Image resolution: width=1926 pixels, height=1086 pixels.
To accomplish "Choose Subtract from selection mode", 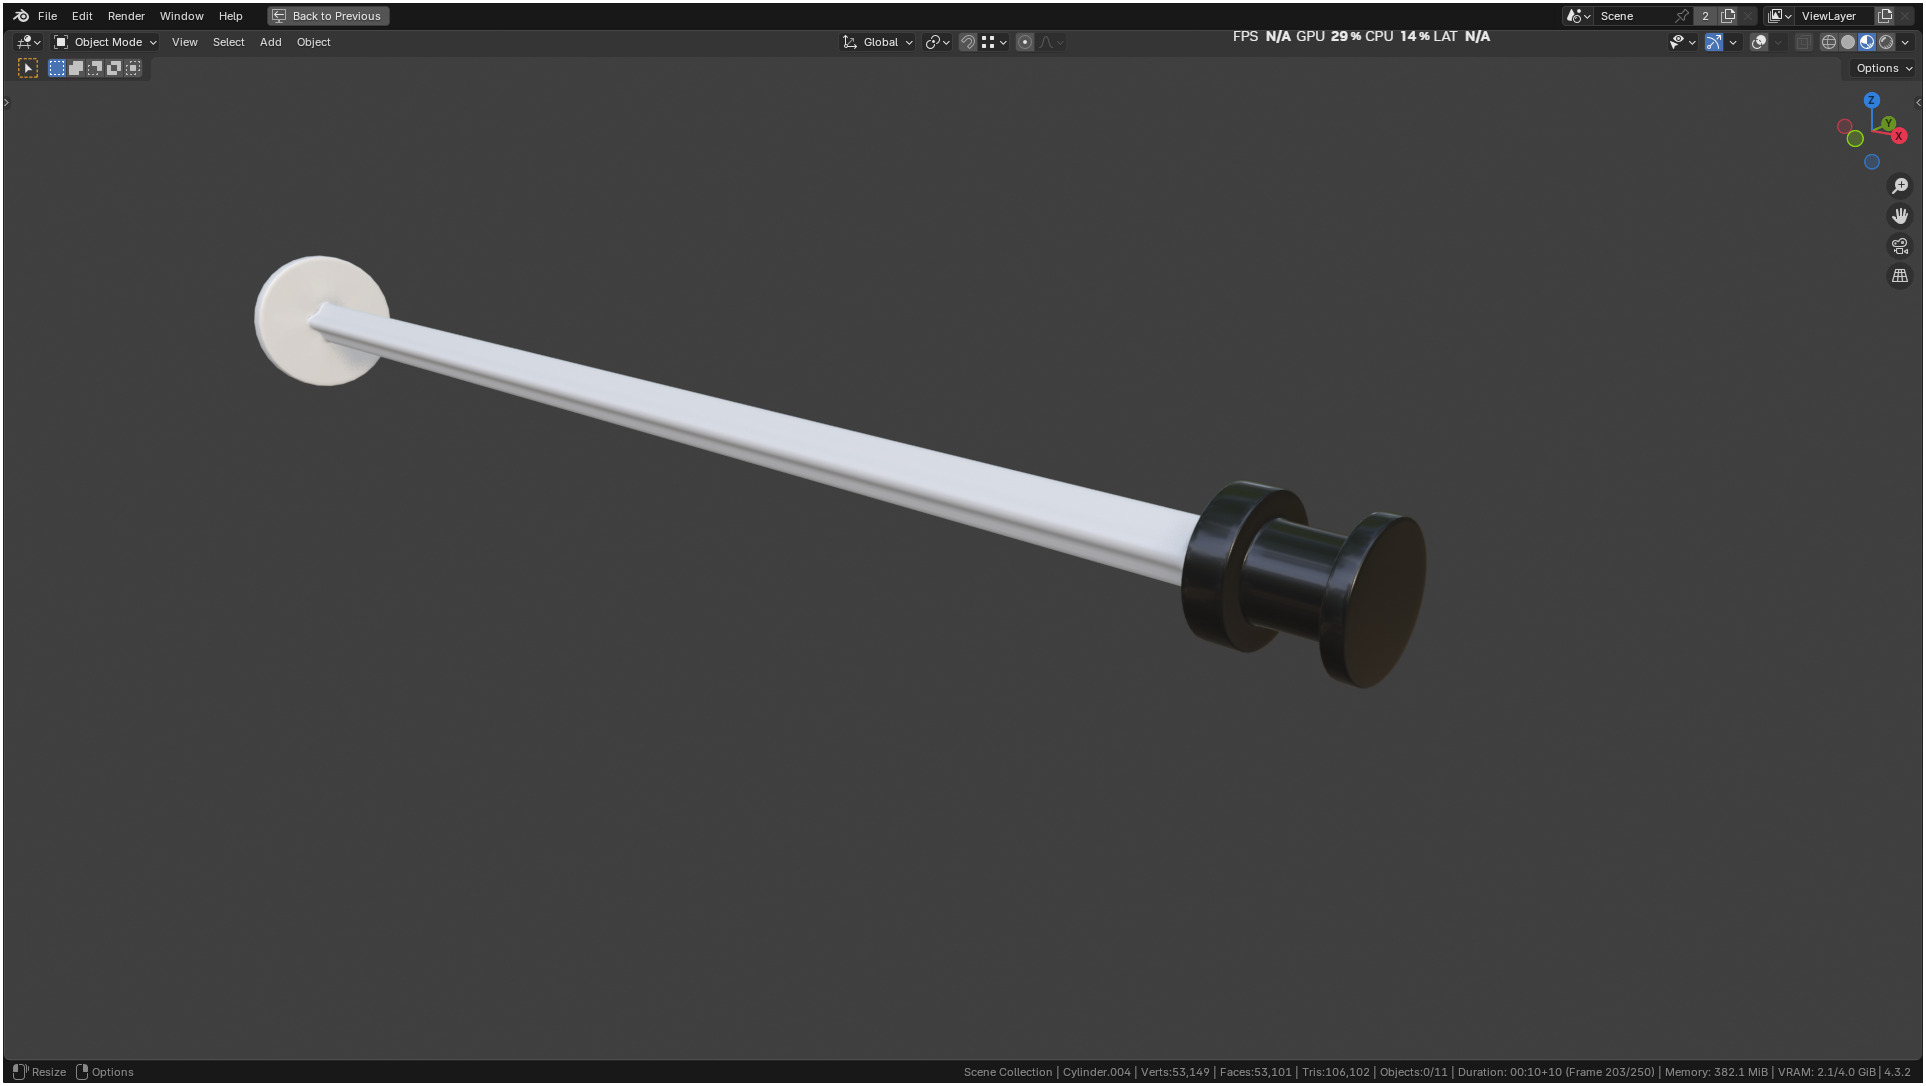I will (x=95, y=68).
